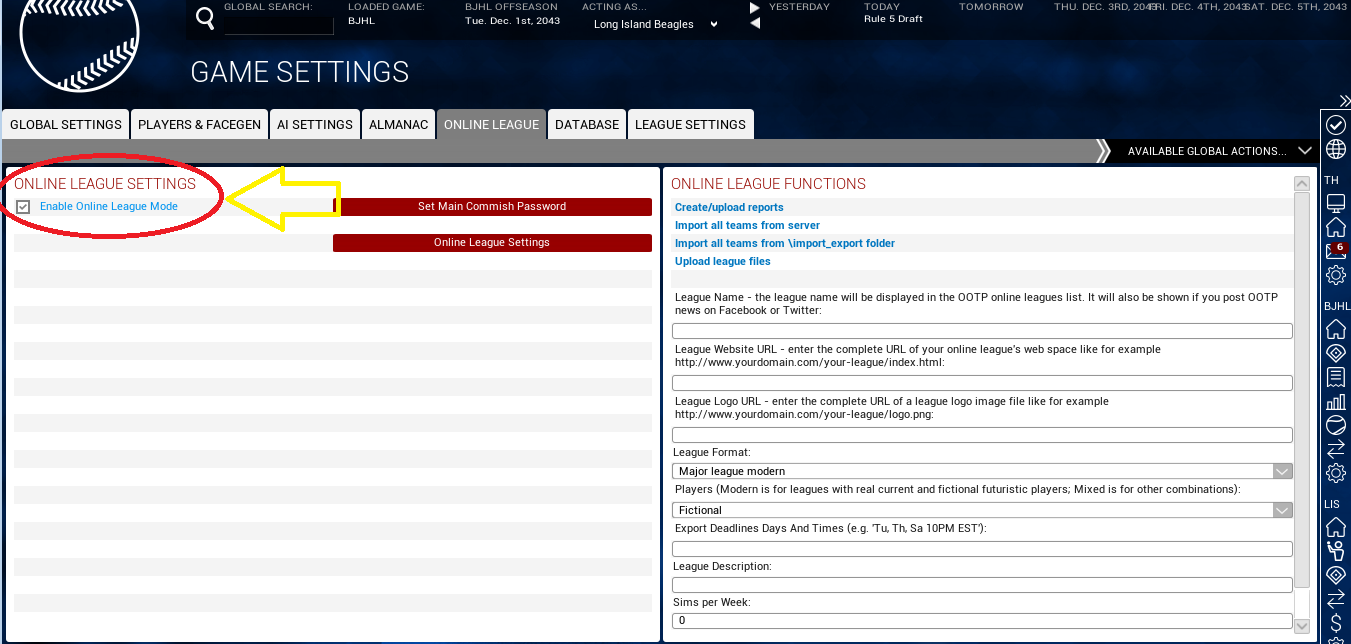Click the play forward arrow icon
1351x644 pixels.
[x=755, y=8]
